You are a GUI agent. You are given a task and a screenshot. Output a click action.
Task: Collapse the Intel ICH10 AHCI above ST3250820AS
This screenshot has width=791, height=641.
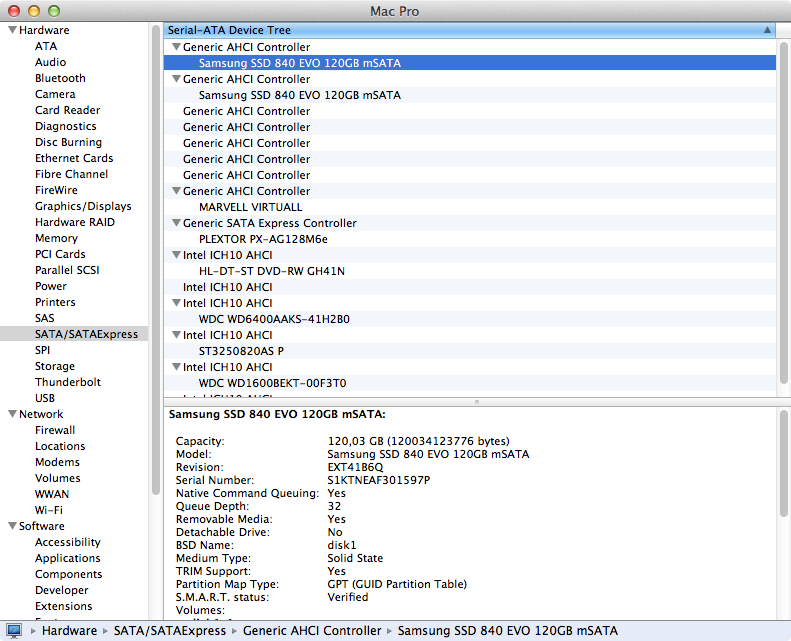176,335
